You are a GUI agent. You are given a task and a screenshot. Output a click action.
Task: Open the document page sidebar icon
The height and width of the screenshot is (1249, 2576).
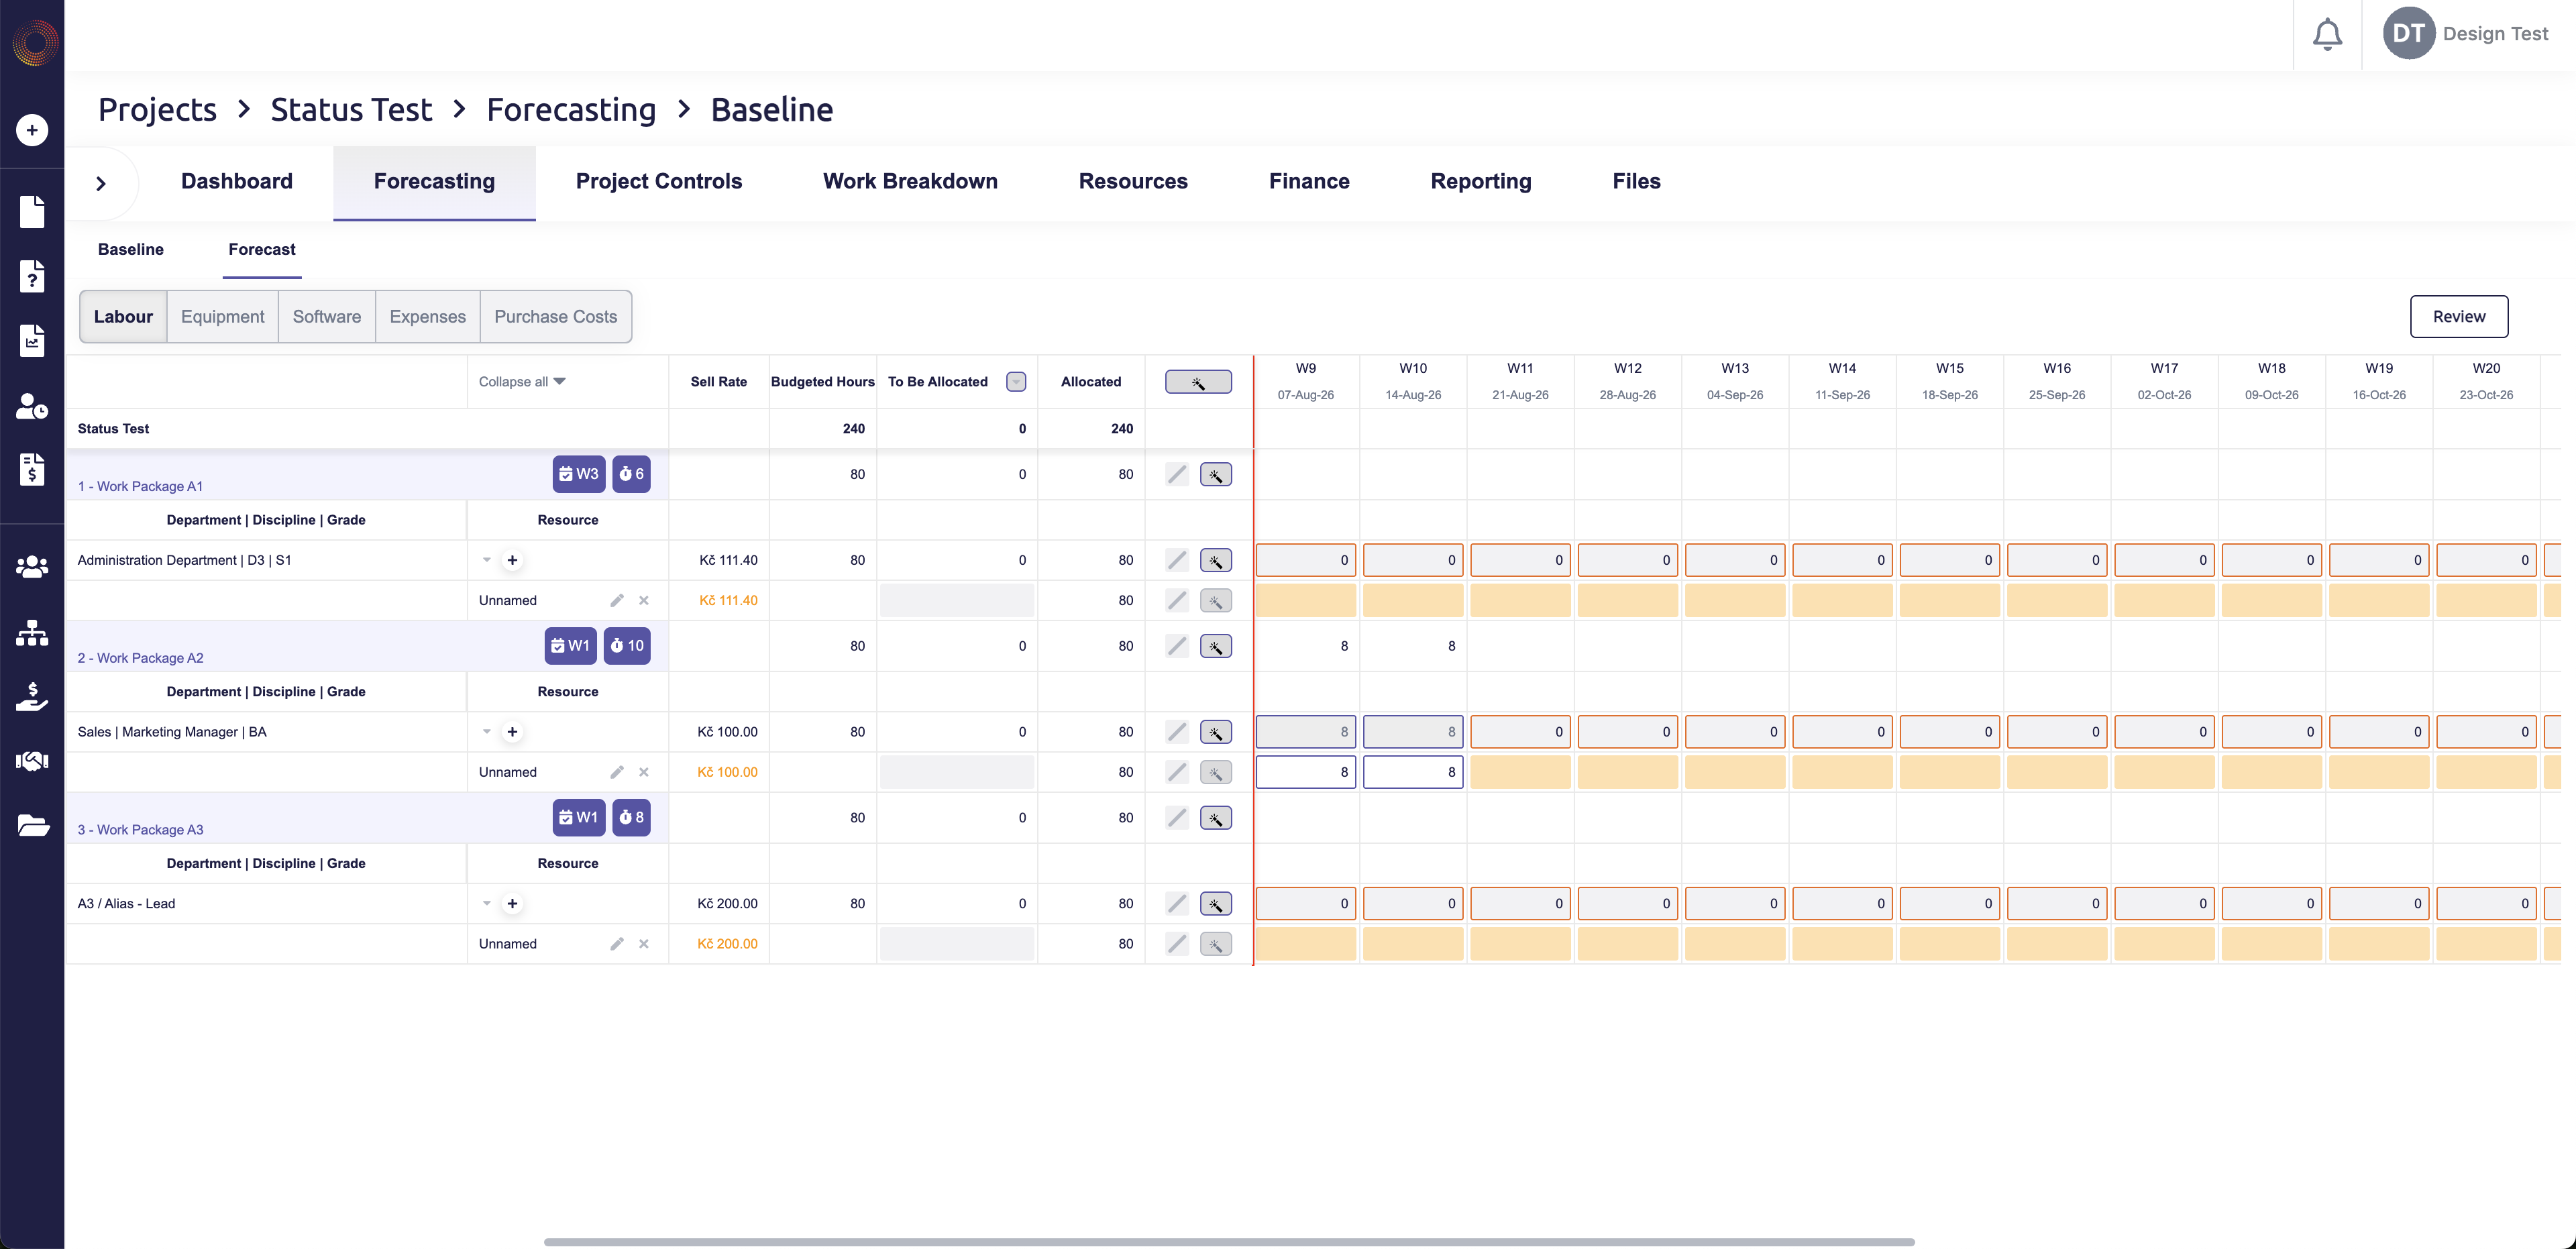point(32,211)
